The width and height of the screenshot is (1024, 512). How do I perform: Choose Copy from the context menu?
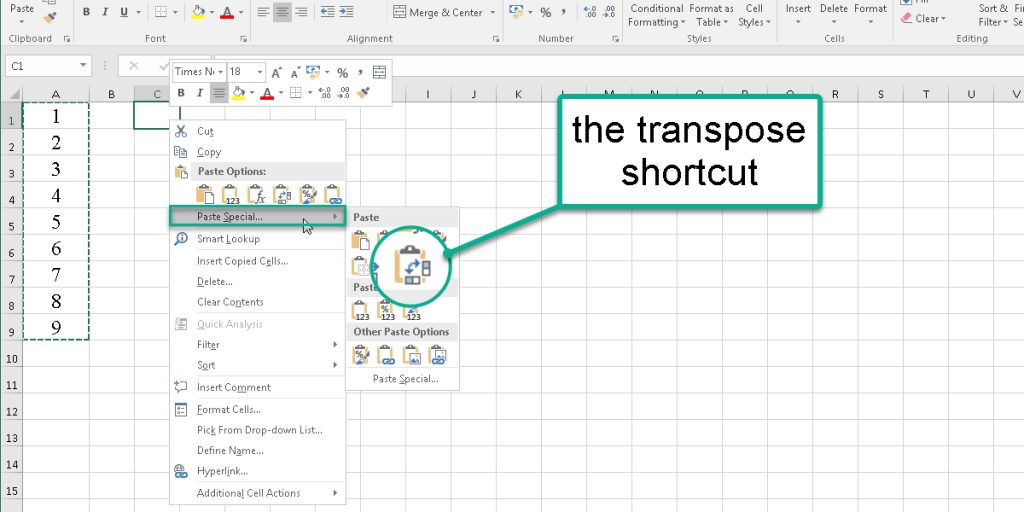pos(209,152)
